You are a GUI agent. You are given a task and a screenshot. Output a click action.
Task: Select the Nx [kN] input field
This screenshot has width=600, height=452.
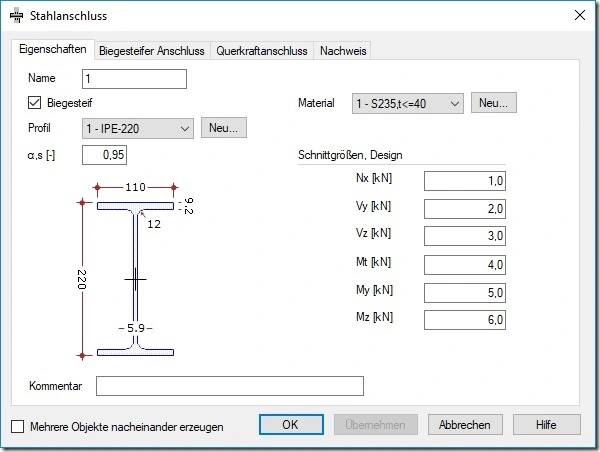click(465, 181)
